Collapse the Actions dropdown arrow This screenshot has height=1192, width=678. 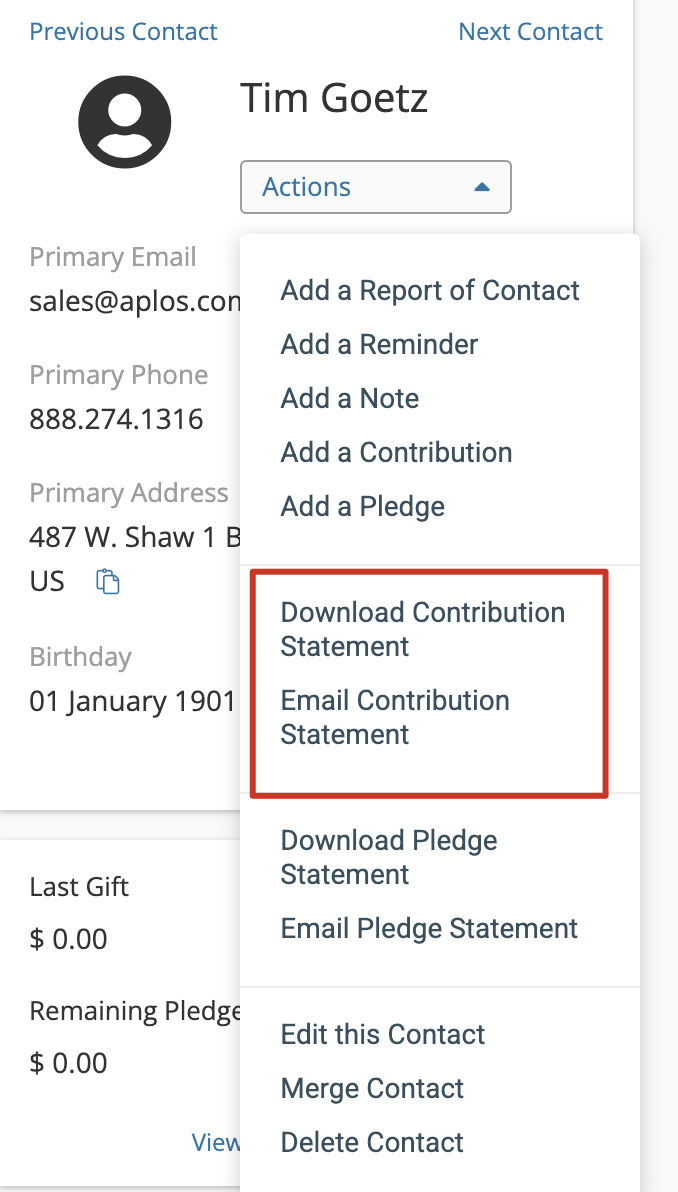point(481,187)
